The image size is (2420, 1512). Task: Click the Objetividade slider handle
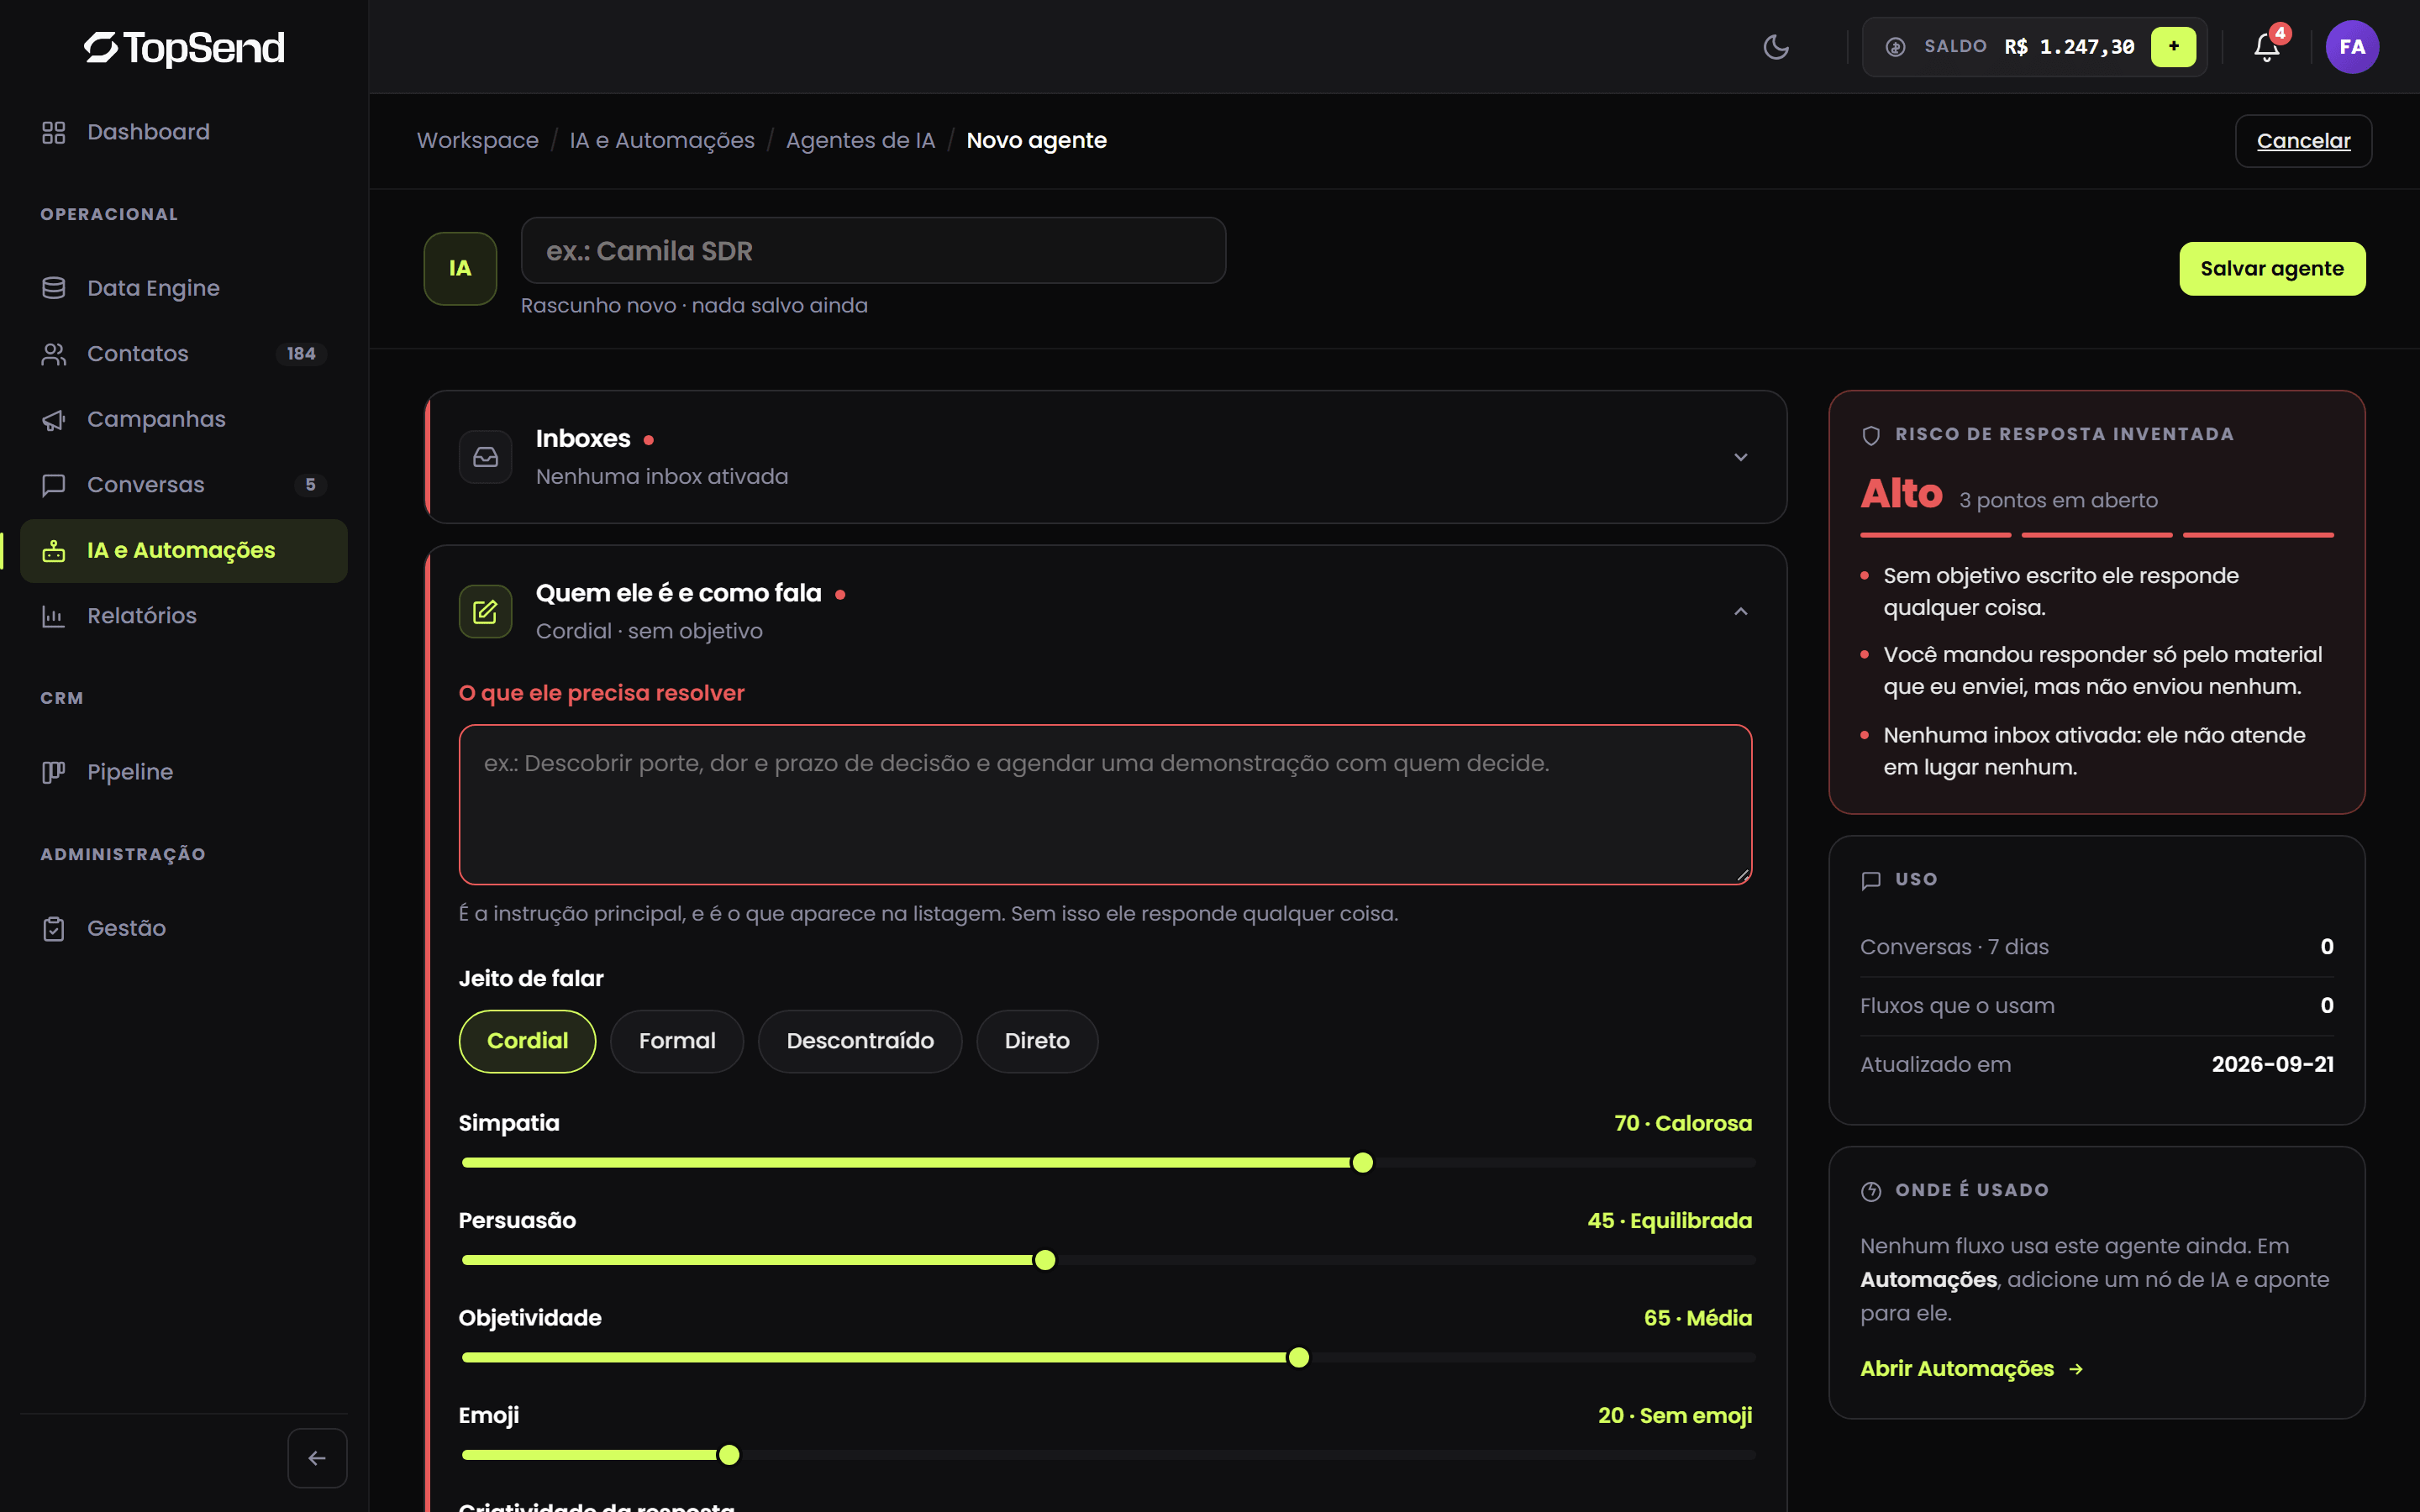tap(1299, 1357)
